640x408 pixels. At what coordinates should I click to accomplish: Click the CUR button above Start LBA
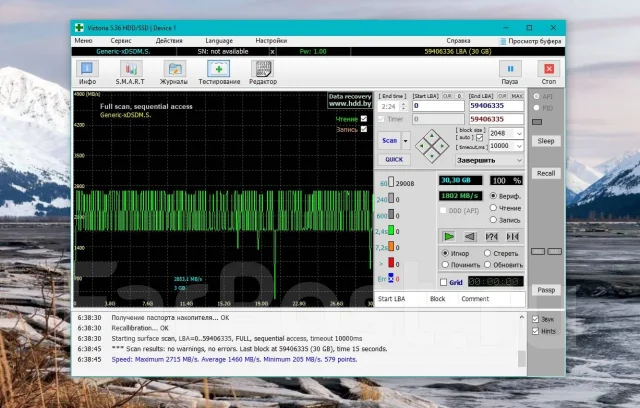point(447,96)
